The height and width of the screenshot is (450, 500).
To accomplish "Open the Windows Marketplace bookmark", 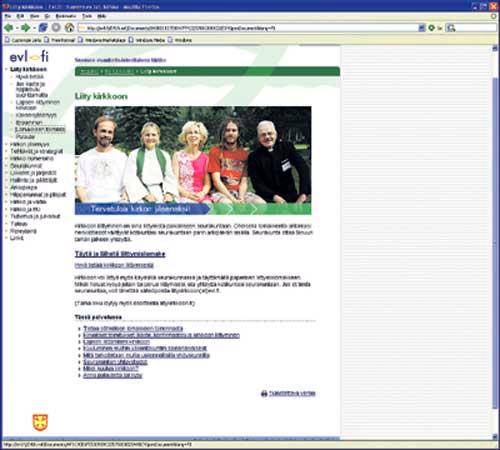I will click(x=102, y=40).
